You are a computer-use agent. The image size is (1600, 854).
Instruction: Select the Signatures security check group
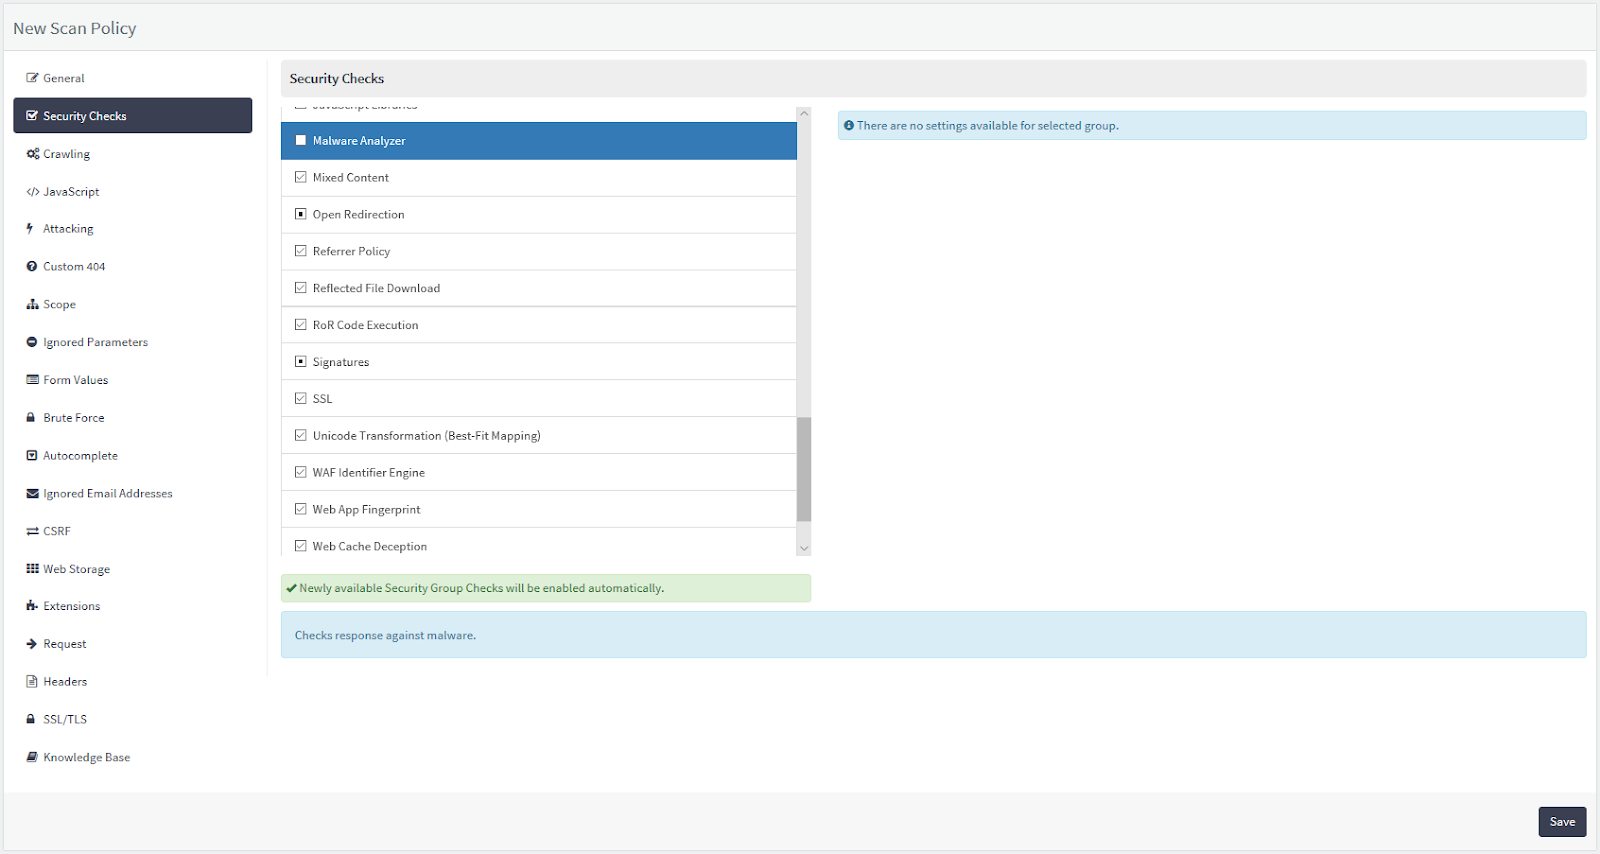coord(341,362)
